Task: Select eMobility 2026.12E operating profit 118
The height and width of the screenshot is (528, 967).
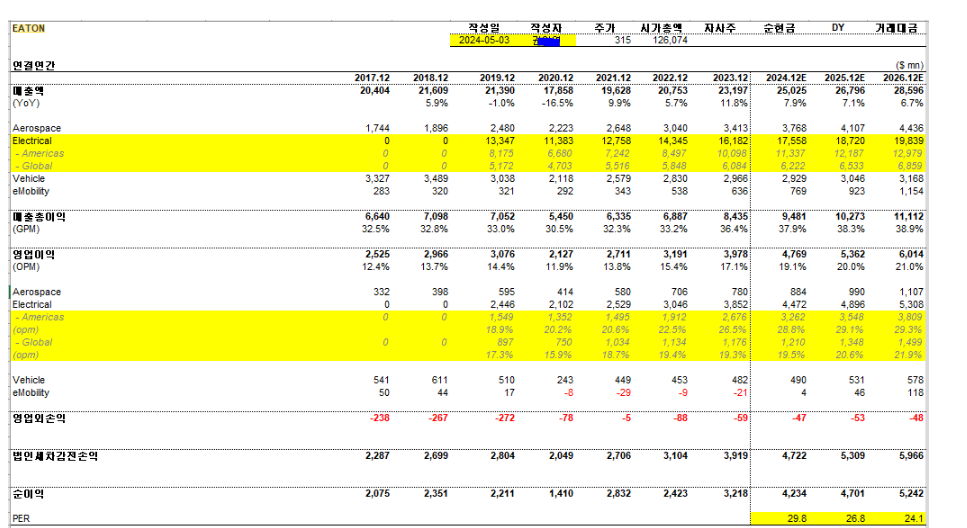Action: point(916,393)
